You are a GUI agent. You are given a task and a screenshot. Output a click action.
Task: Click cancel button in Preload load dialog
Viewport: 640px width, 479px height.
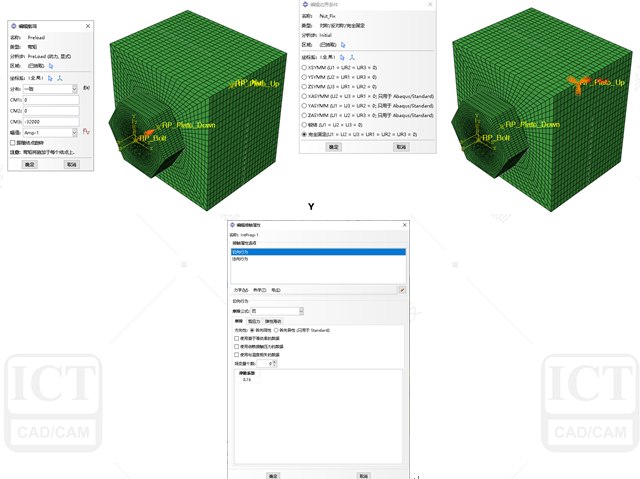71,164
